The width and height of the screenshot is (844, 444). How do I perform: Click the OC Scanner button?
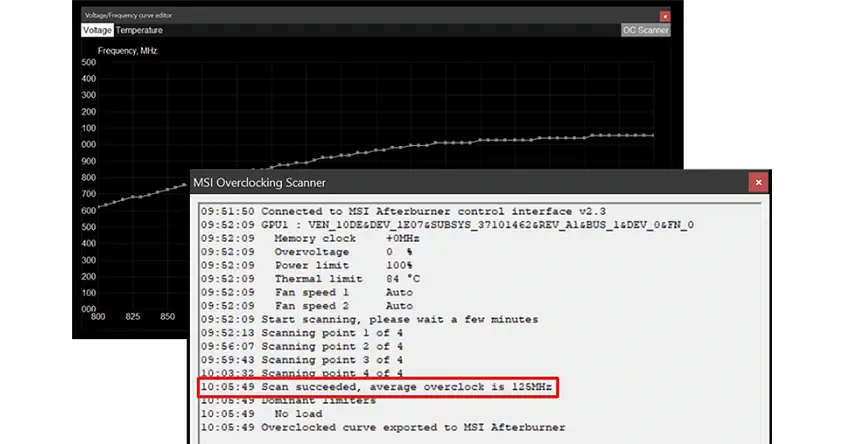(645, 30)
